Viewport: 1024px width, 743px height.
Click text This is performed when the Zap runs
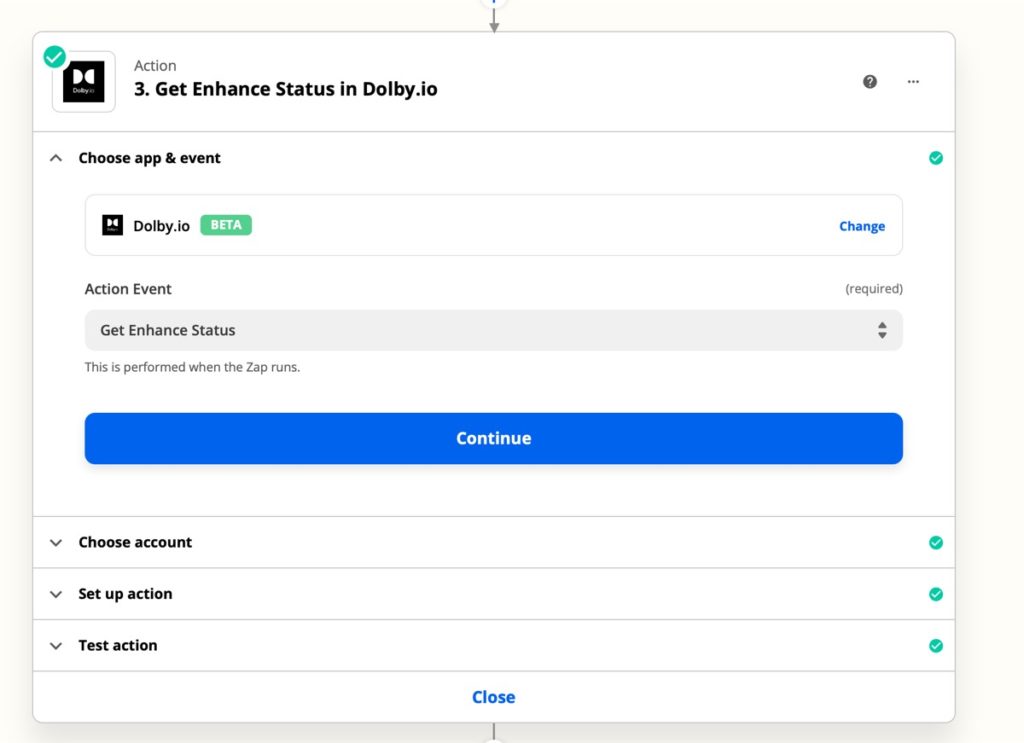(192, 367)
